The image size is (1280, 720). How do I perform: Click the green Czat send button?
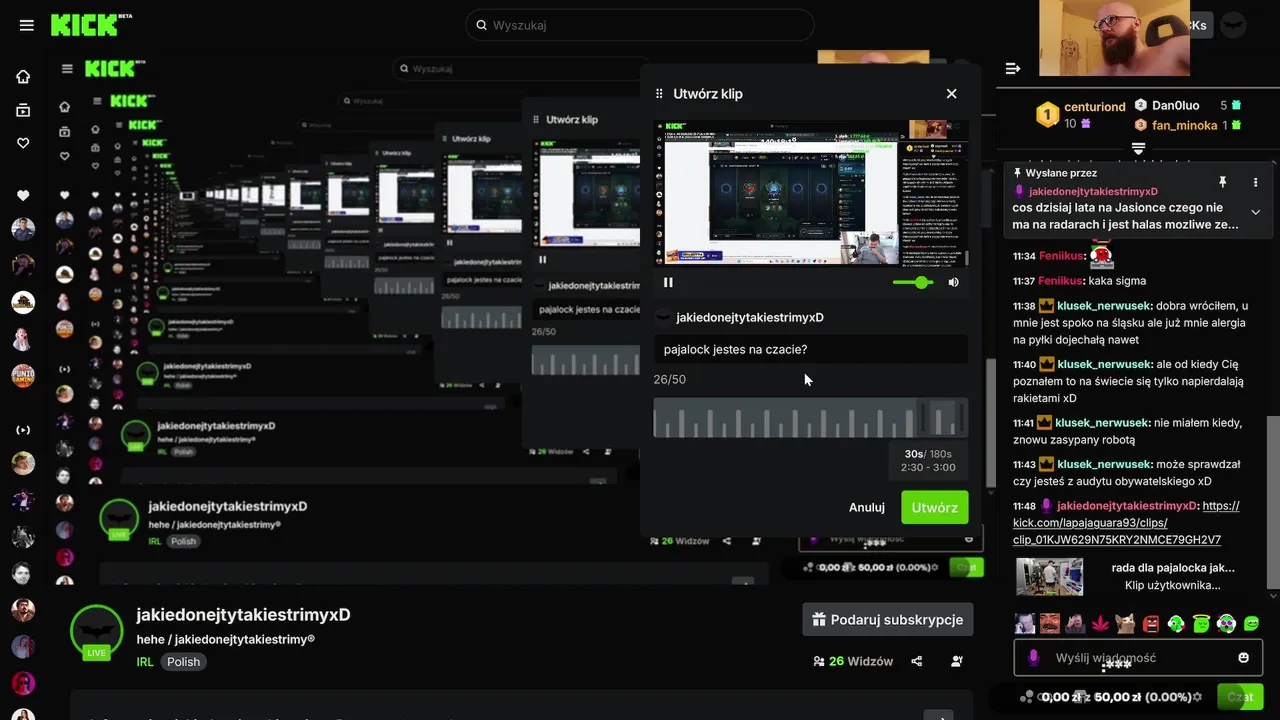coord(1240,697)
